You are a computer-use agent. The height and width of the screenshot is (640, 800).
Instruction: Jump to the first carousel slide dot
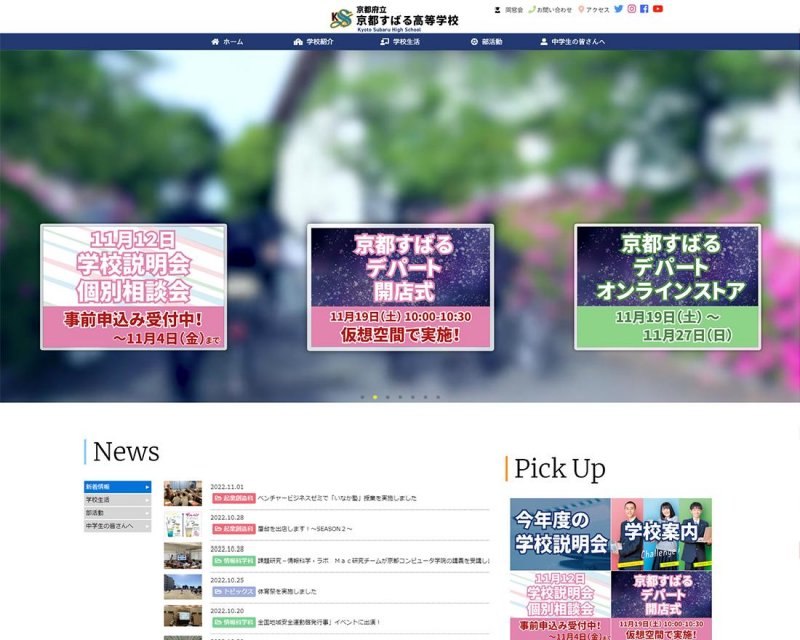click(362, 397)
